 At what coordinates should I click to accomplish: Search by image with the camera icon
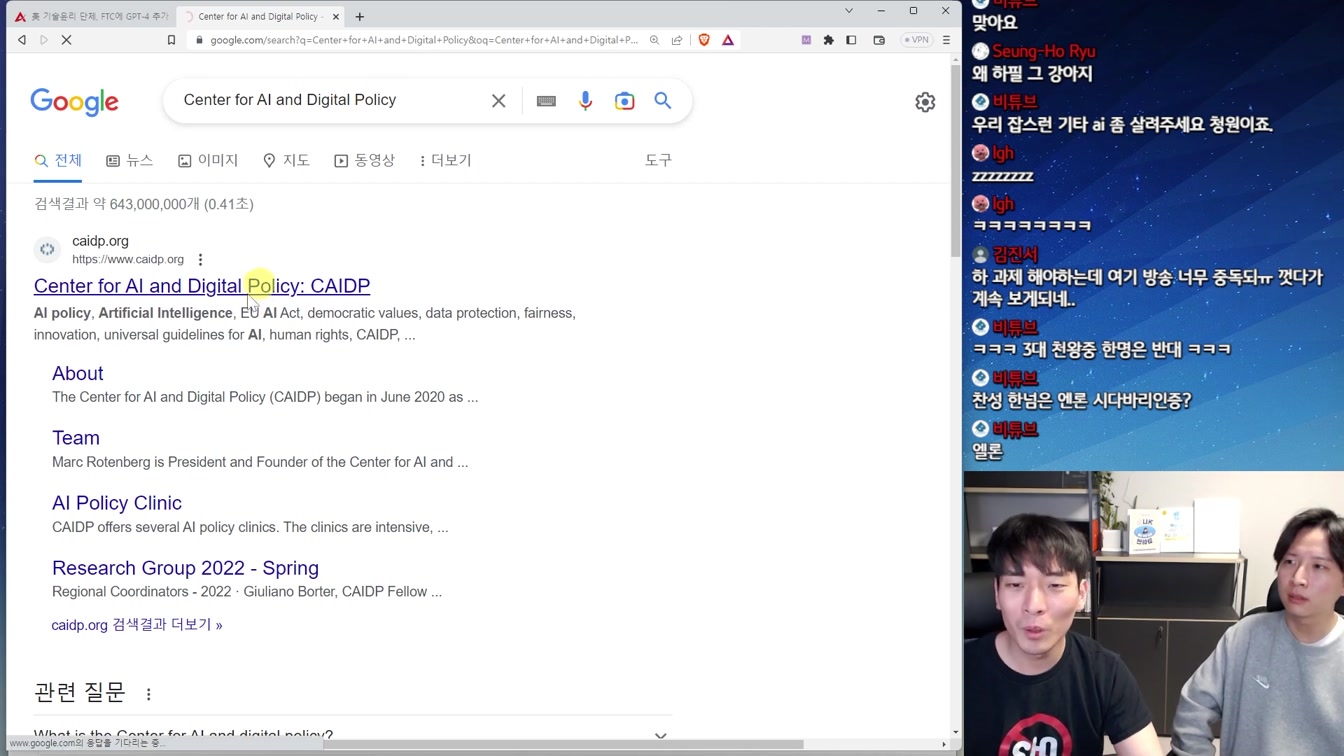point(625,101)
